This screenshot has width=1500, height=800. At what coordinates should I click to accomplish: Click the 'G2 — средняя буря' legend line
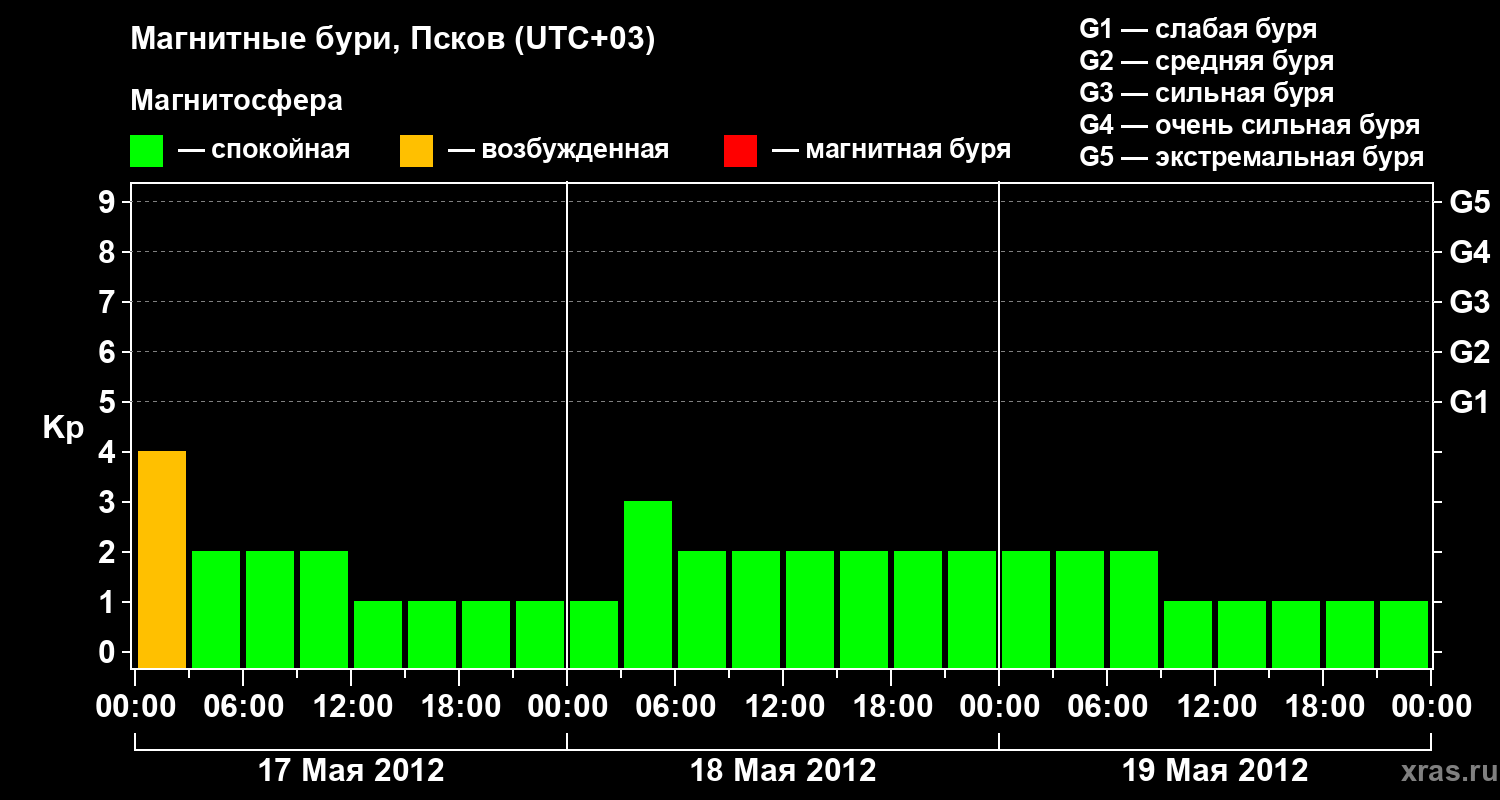(x=1207, y=61)
